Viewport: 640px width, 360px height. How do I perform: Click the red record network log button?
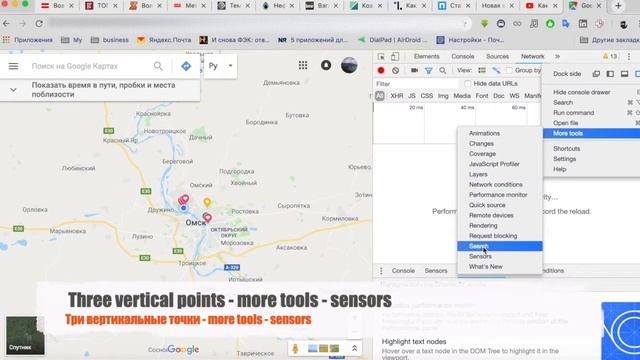tap(381, 70)
